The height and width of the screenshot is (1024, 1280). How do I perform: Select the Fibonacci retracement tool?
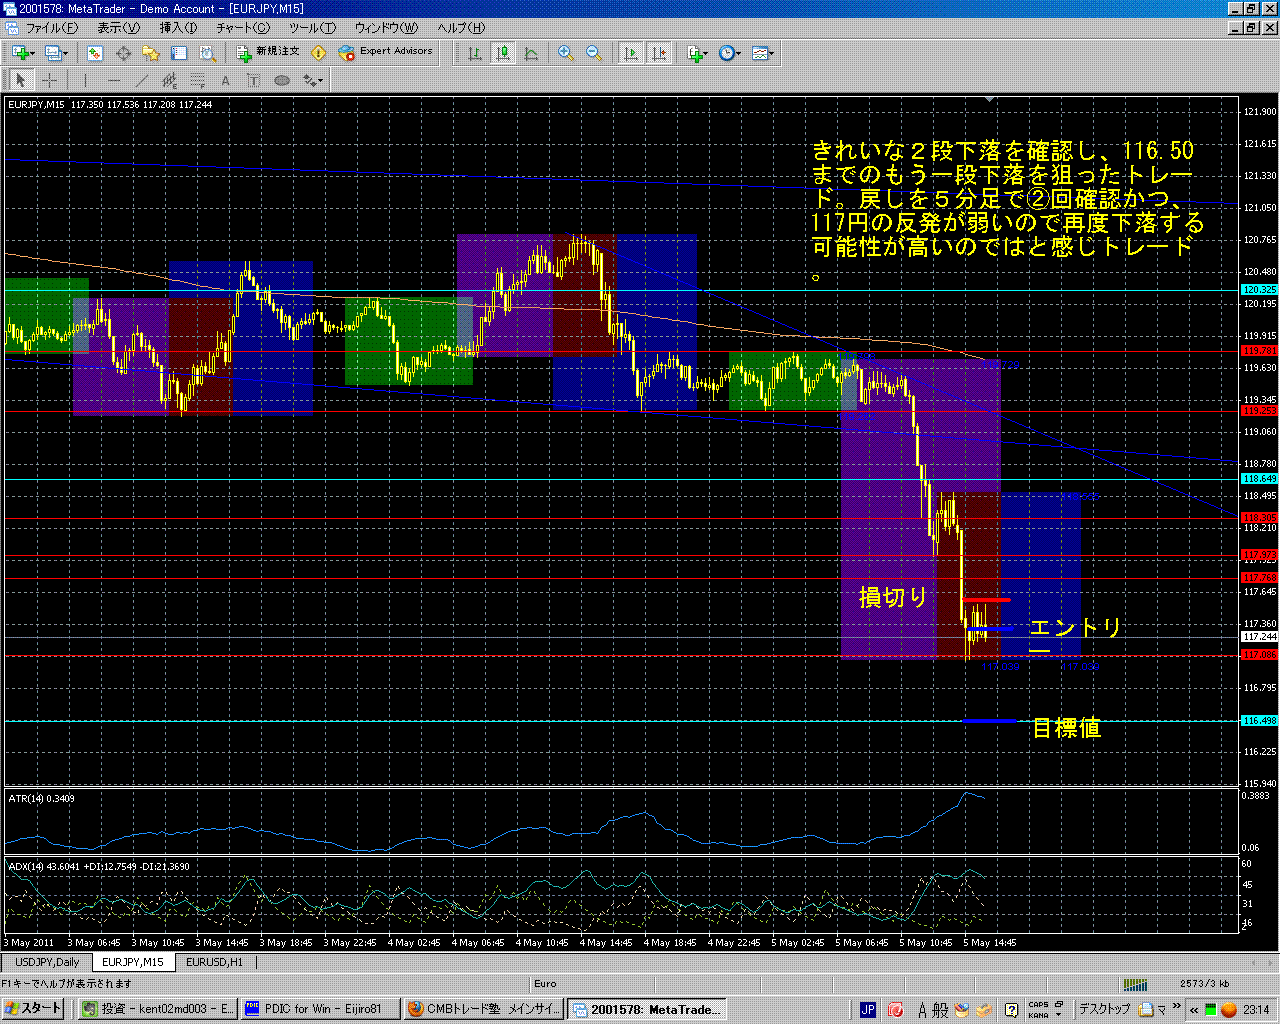click(198, 81)
